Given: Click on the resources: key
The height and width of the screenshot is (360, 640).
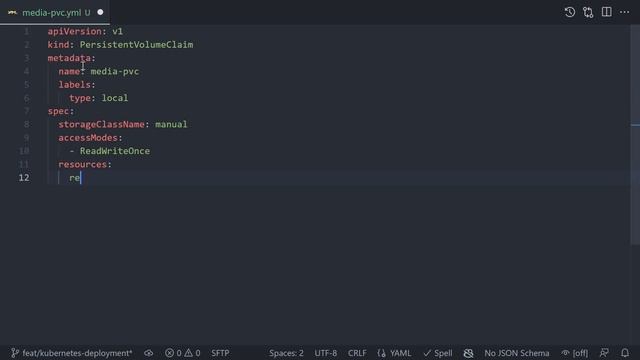Looking at the screenshot, I should point(85,164).
